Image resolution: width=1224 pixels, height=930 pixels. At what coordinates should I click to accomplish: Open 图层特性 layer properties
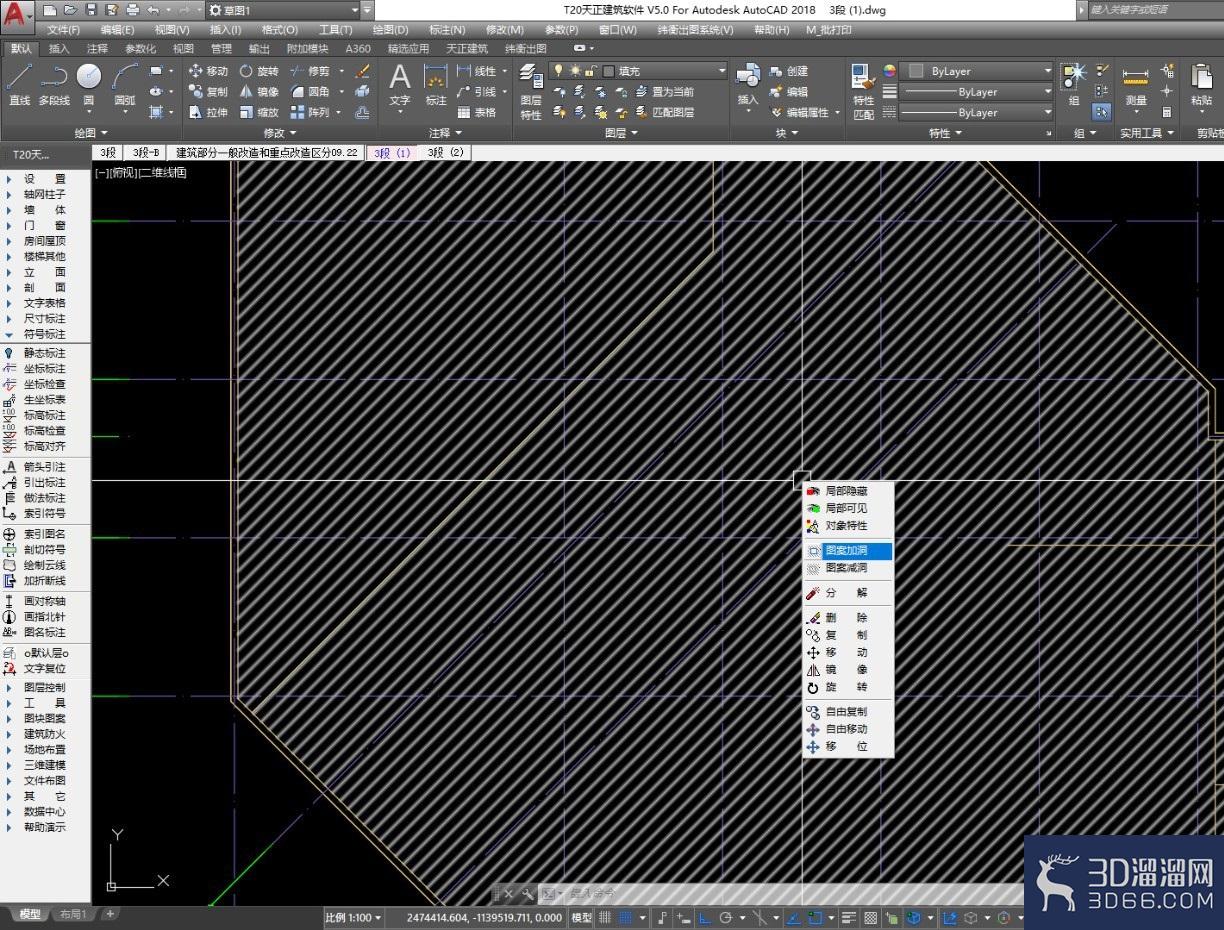pos(531,93)
